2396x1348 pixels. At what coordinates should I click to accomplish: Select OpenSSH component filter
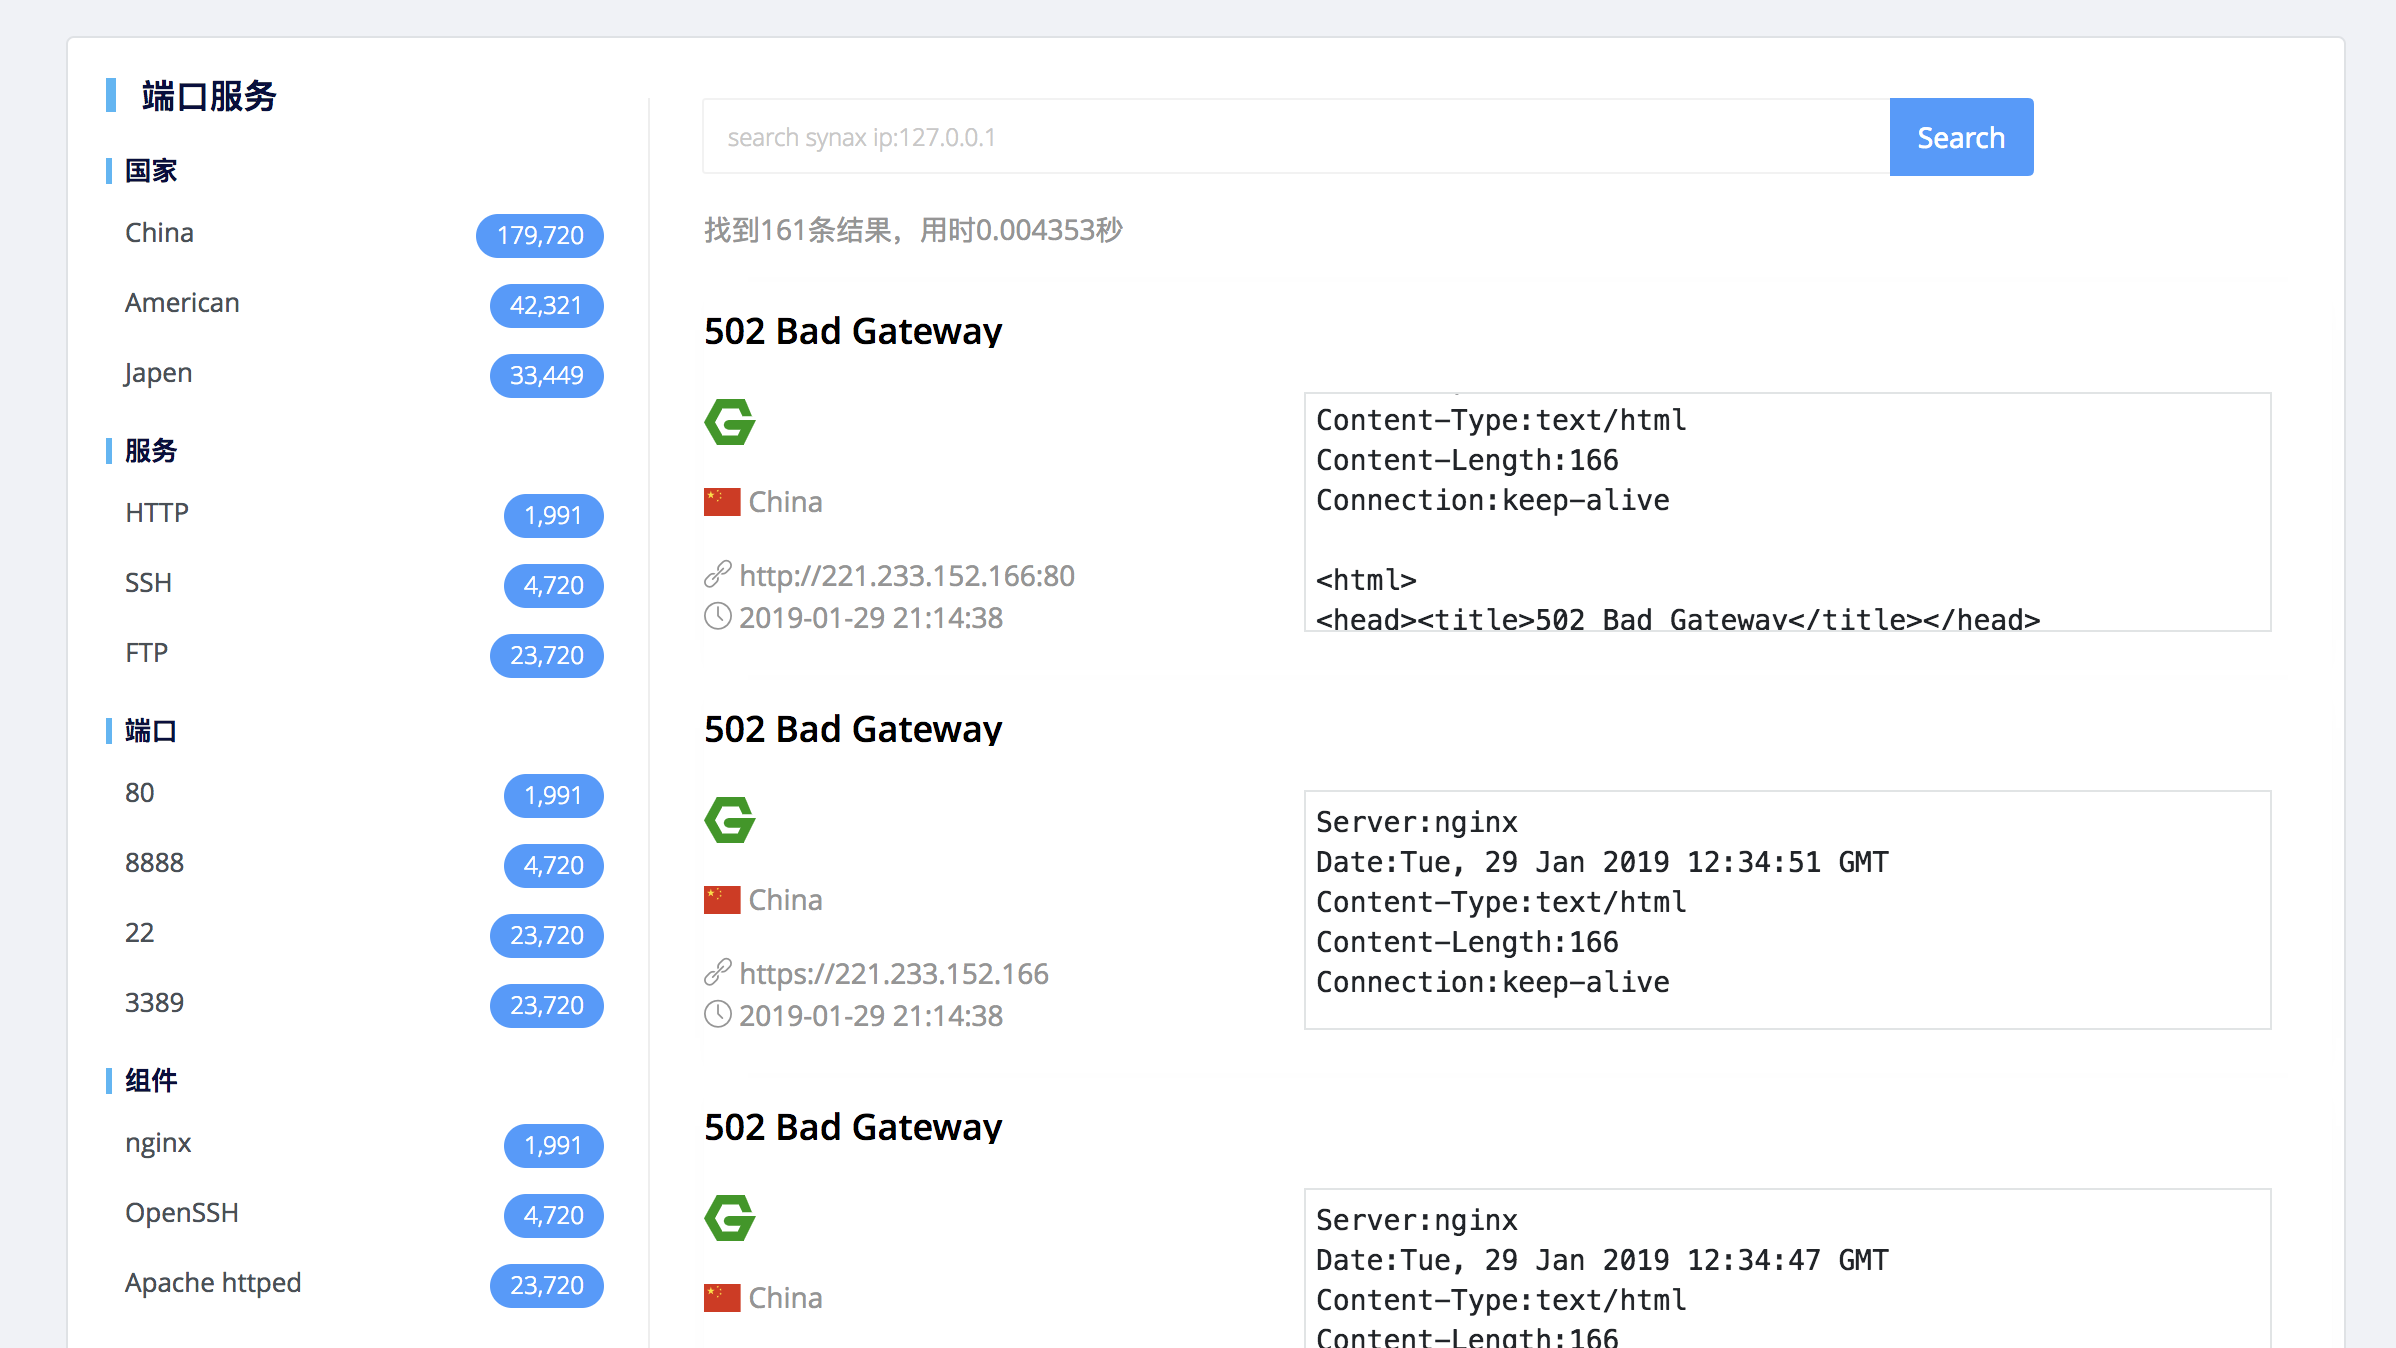coord(182,1213)
